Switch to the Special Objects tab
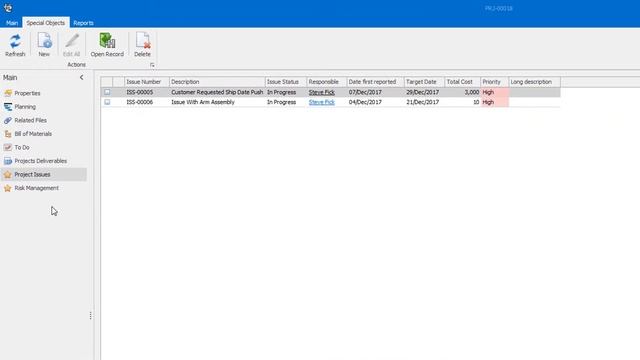Image resolution: width=640 pixels, height=360 pixels. tap(46, 23)
